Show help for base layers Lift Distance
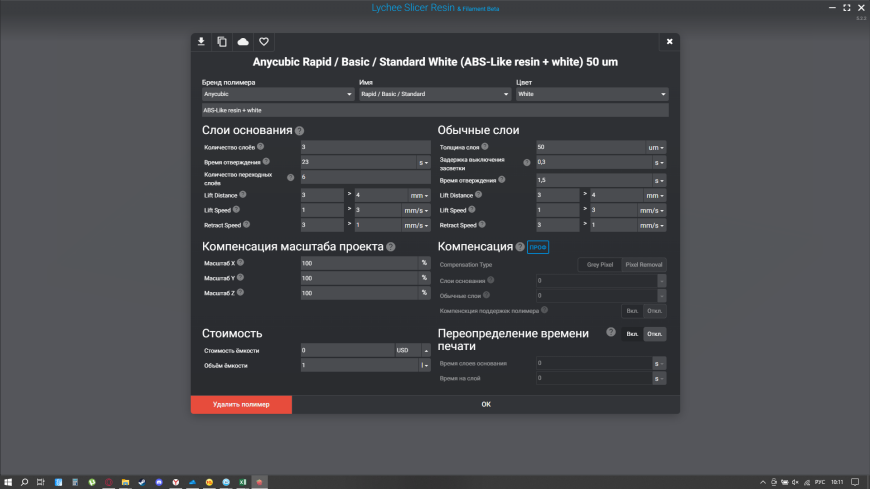Image resolution: width=870 pixels, height=489 pixels. pyautogui.click(x=242, y=195)
